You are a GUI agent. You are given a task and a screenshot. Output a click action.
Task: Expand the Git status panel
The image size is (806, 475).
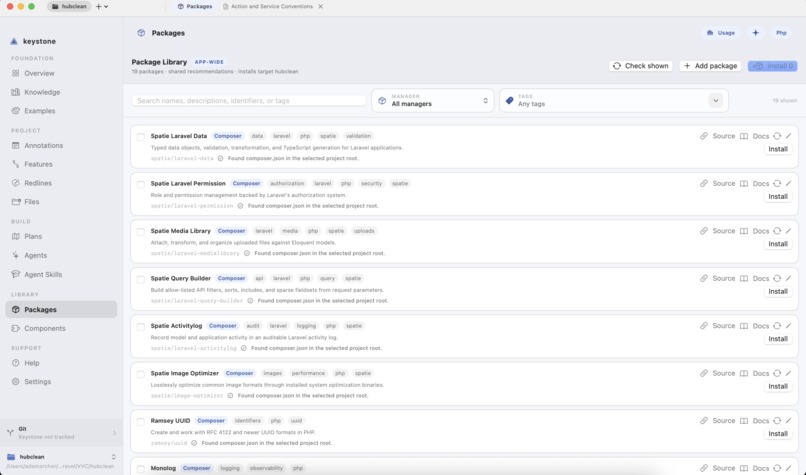(x=61, y=433)
